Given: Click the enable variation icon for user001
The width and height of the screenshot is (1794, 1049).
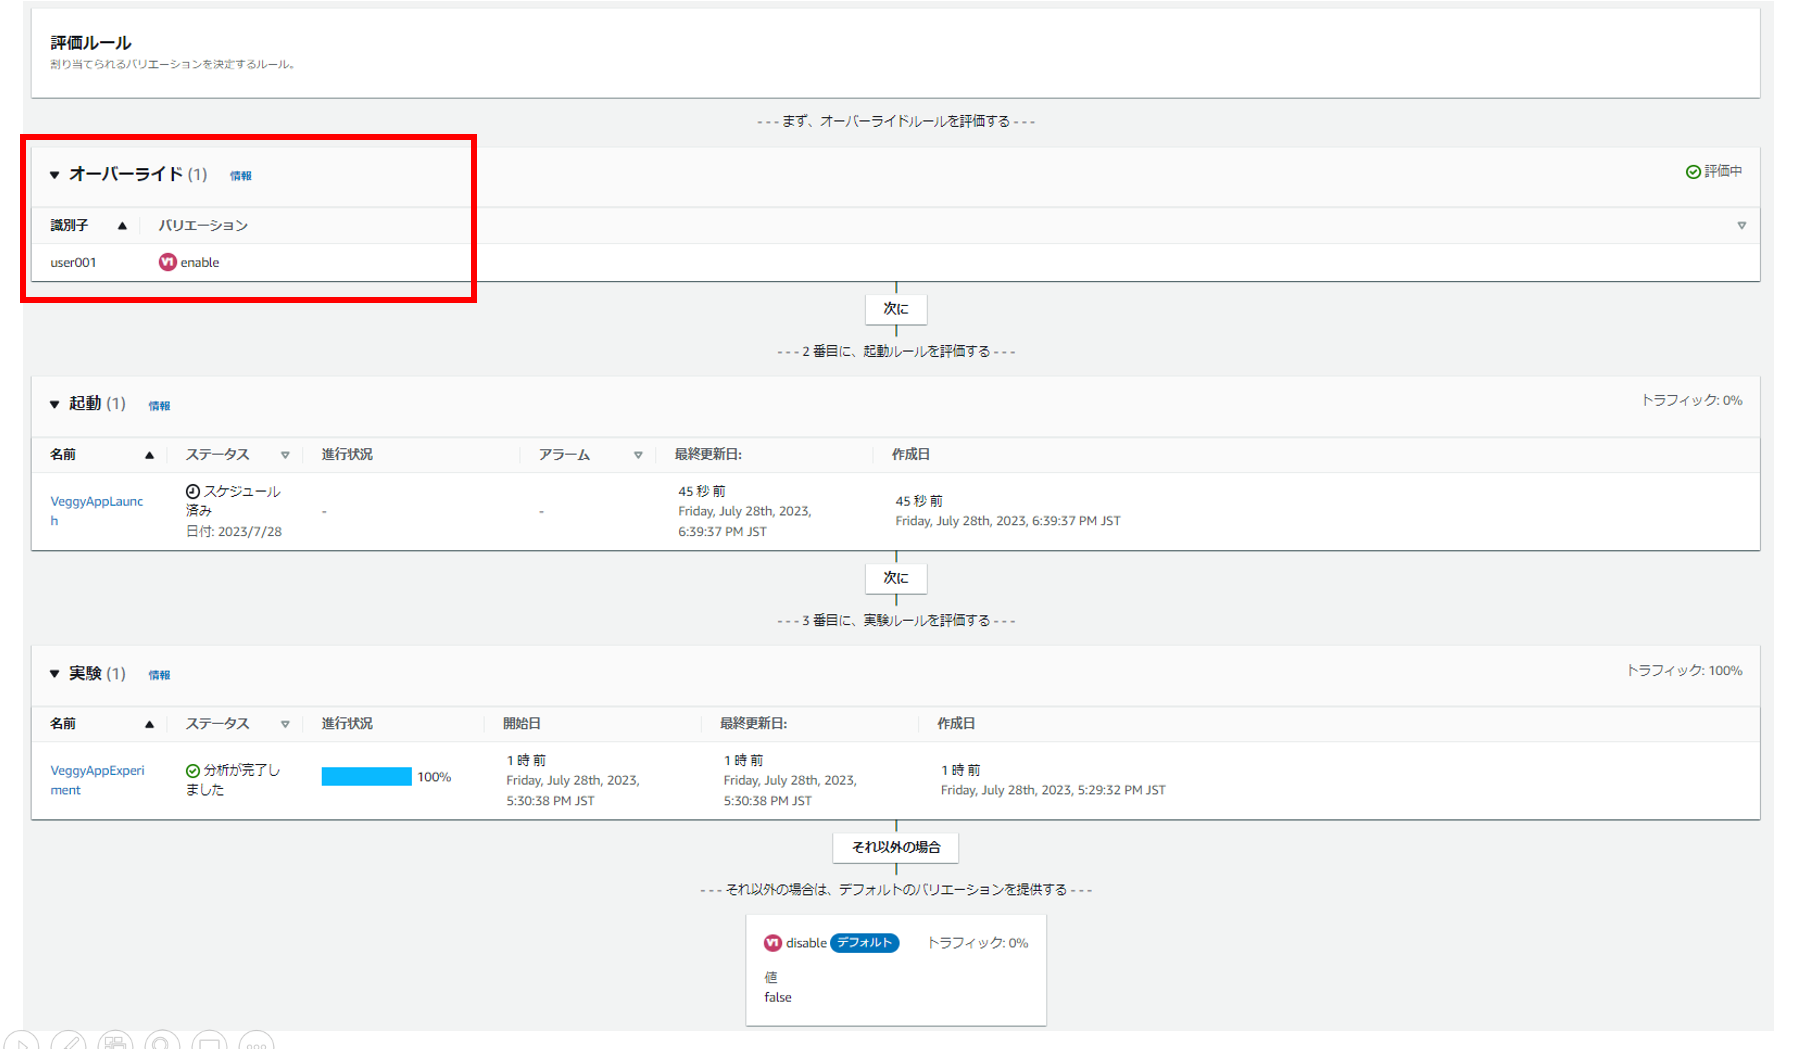Looking at the screenshot, I should tap(167, 262).
